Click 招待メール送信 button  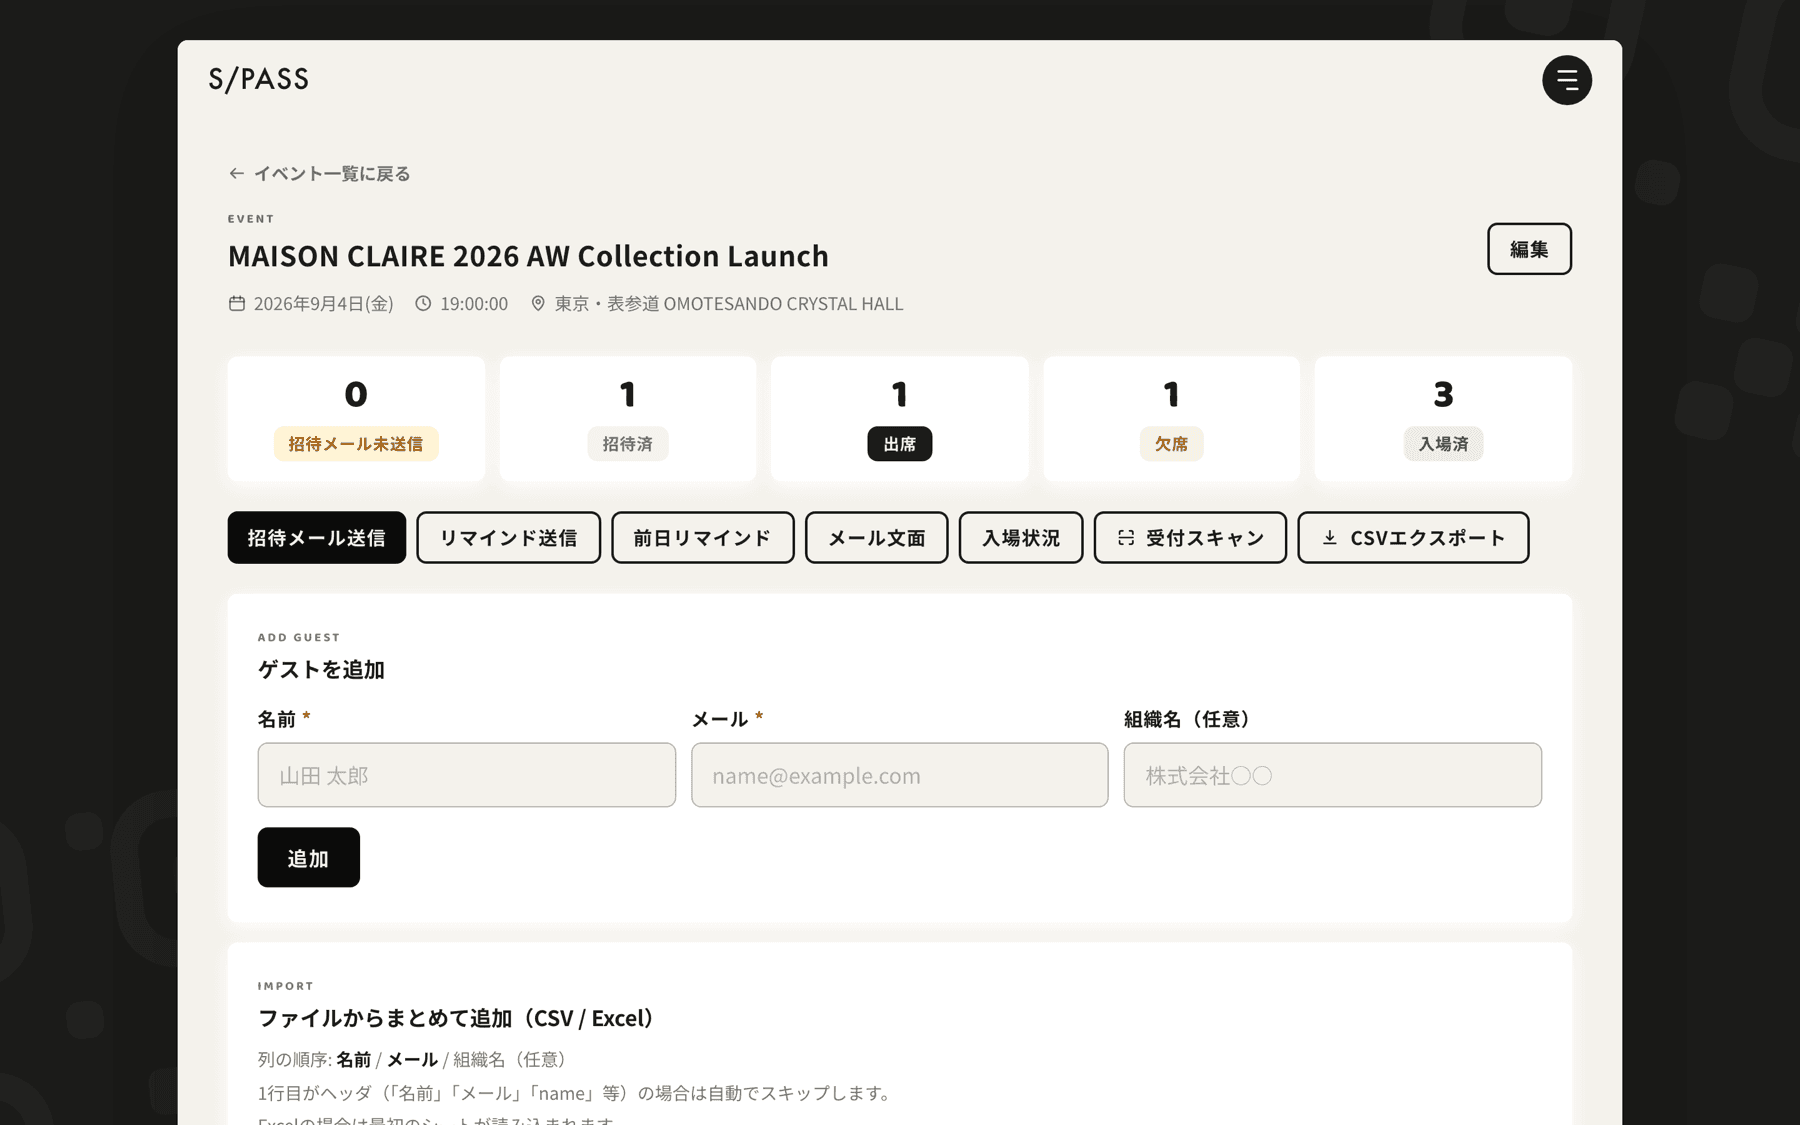pyautogui.click(x=317, y=538)
